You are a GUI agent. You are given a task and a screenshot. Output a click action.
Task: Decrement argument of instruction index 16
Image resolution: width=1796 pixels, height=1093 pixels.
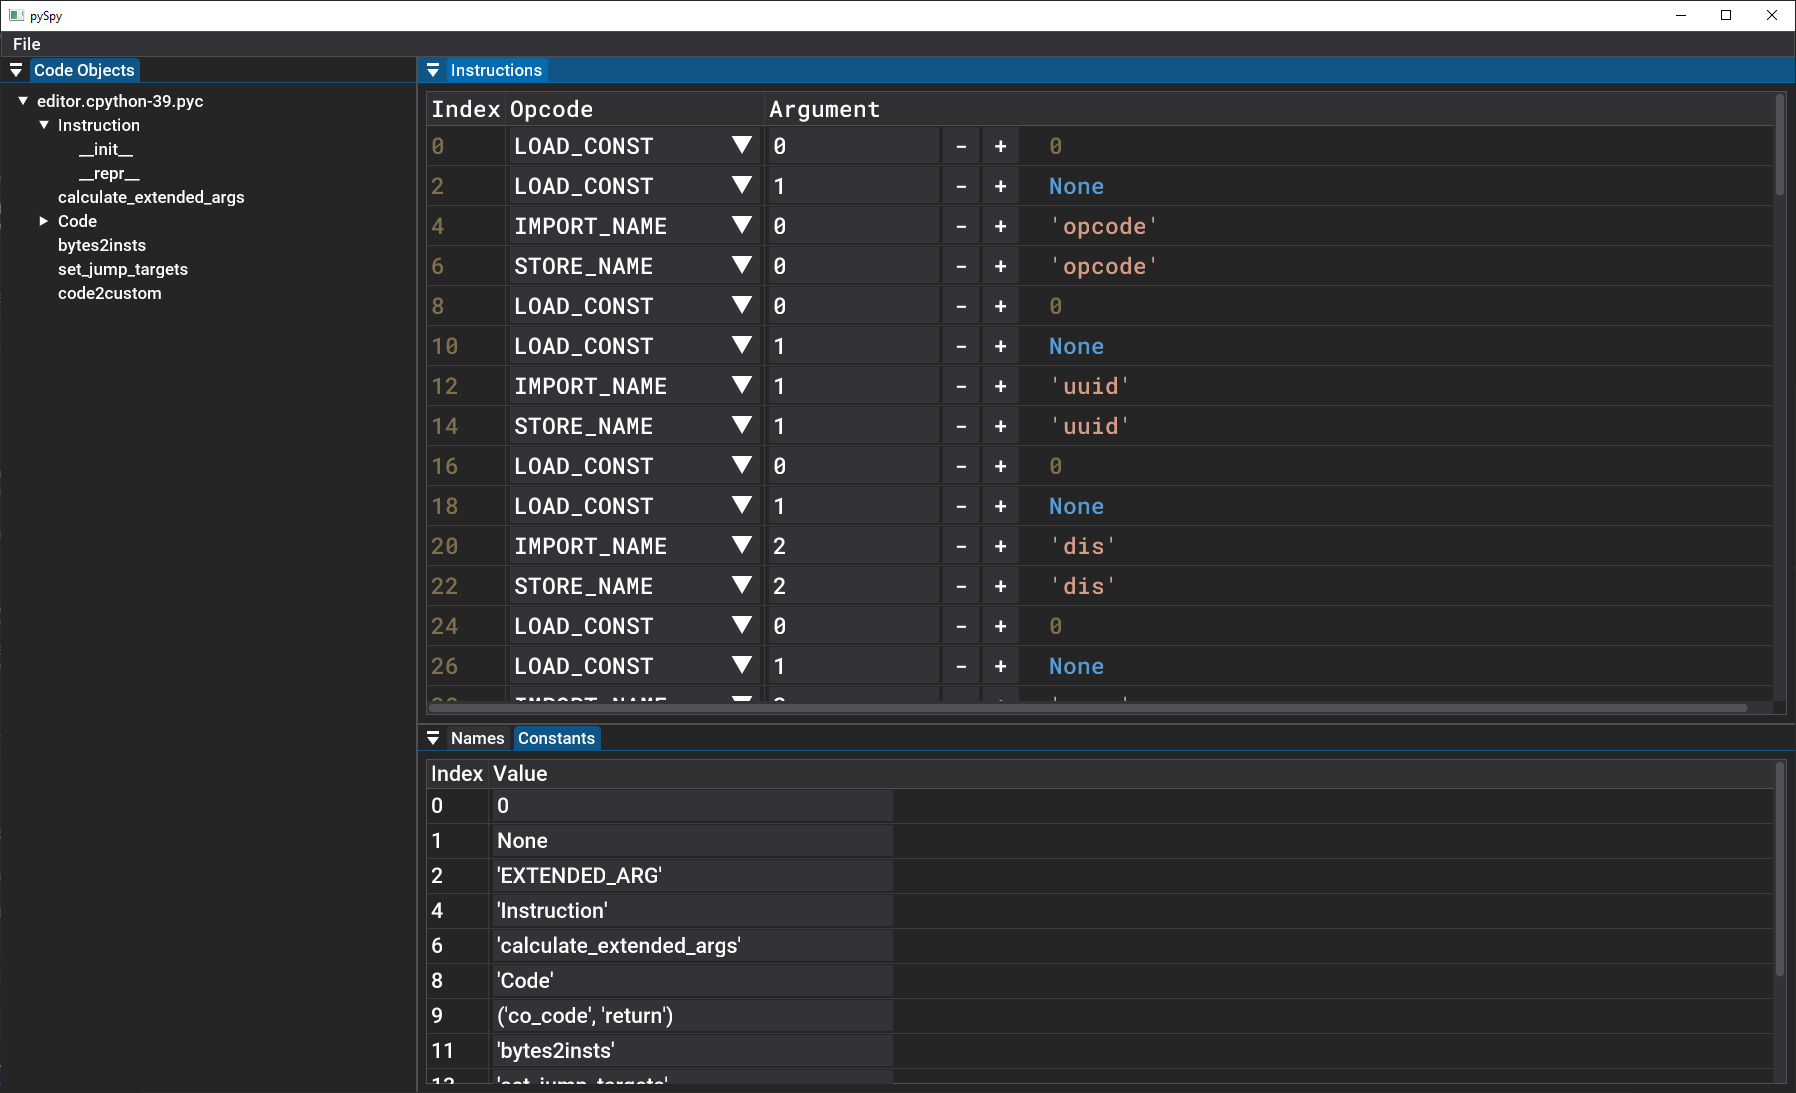coord(961,466)
